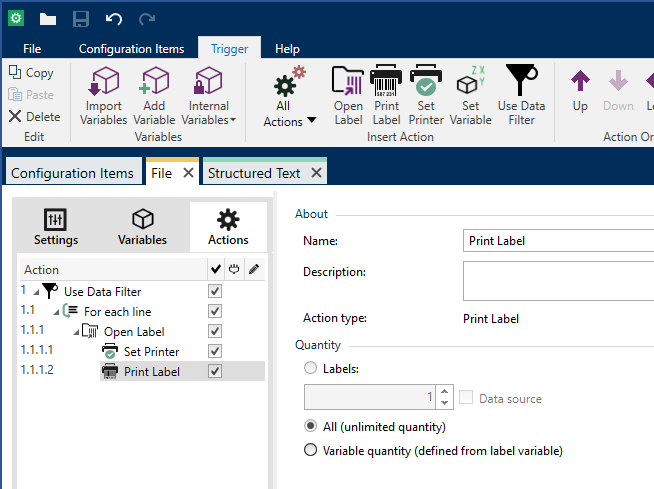Screen dimensions: 654x489
Task: Open the Configuration Items ribbon tab
Action: tap(131, 48)
